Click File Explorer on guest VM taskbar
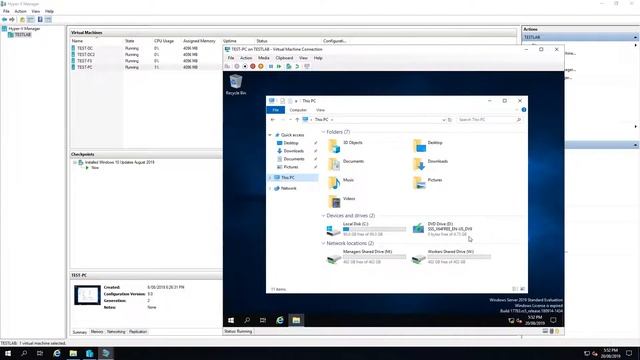 point(296,320)
